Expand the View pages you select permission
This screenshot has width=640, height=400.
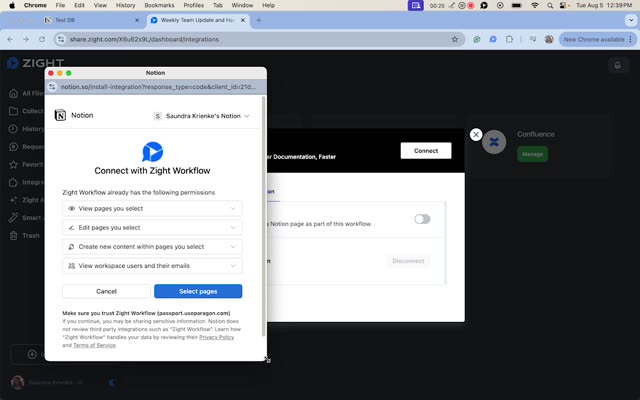click(152, 209)
